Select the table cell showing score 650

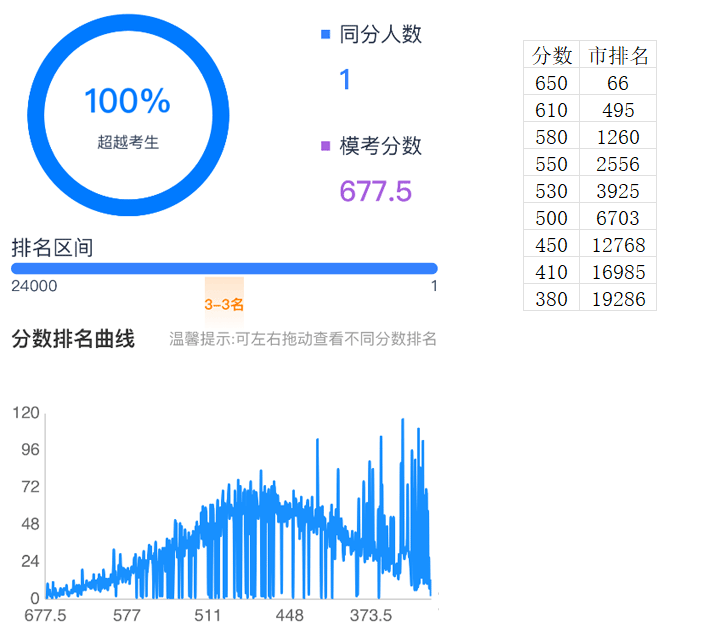pos(551,83)
